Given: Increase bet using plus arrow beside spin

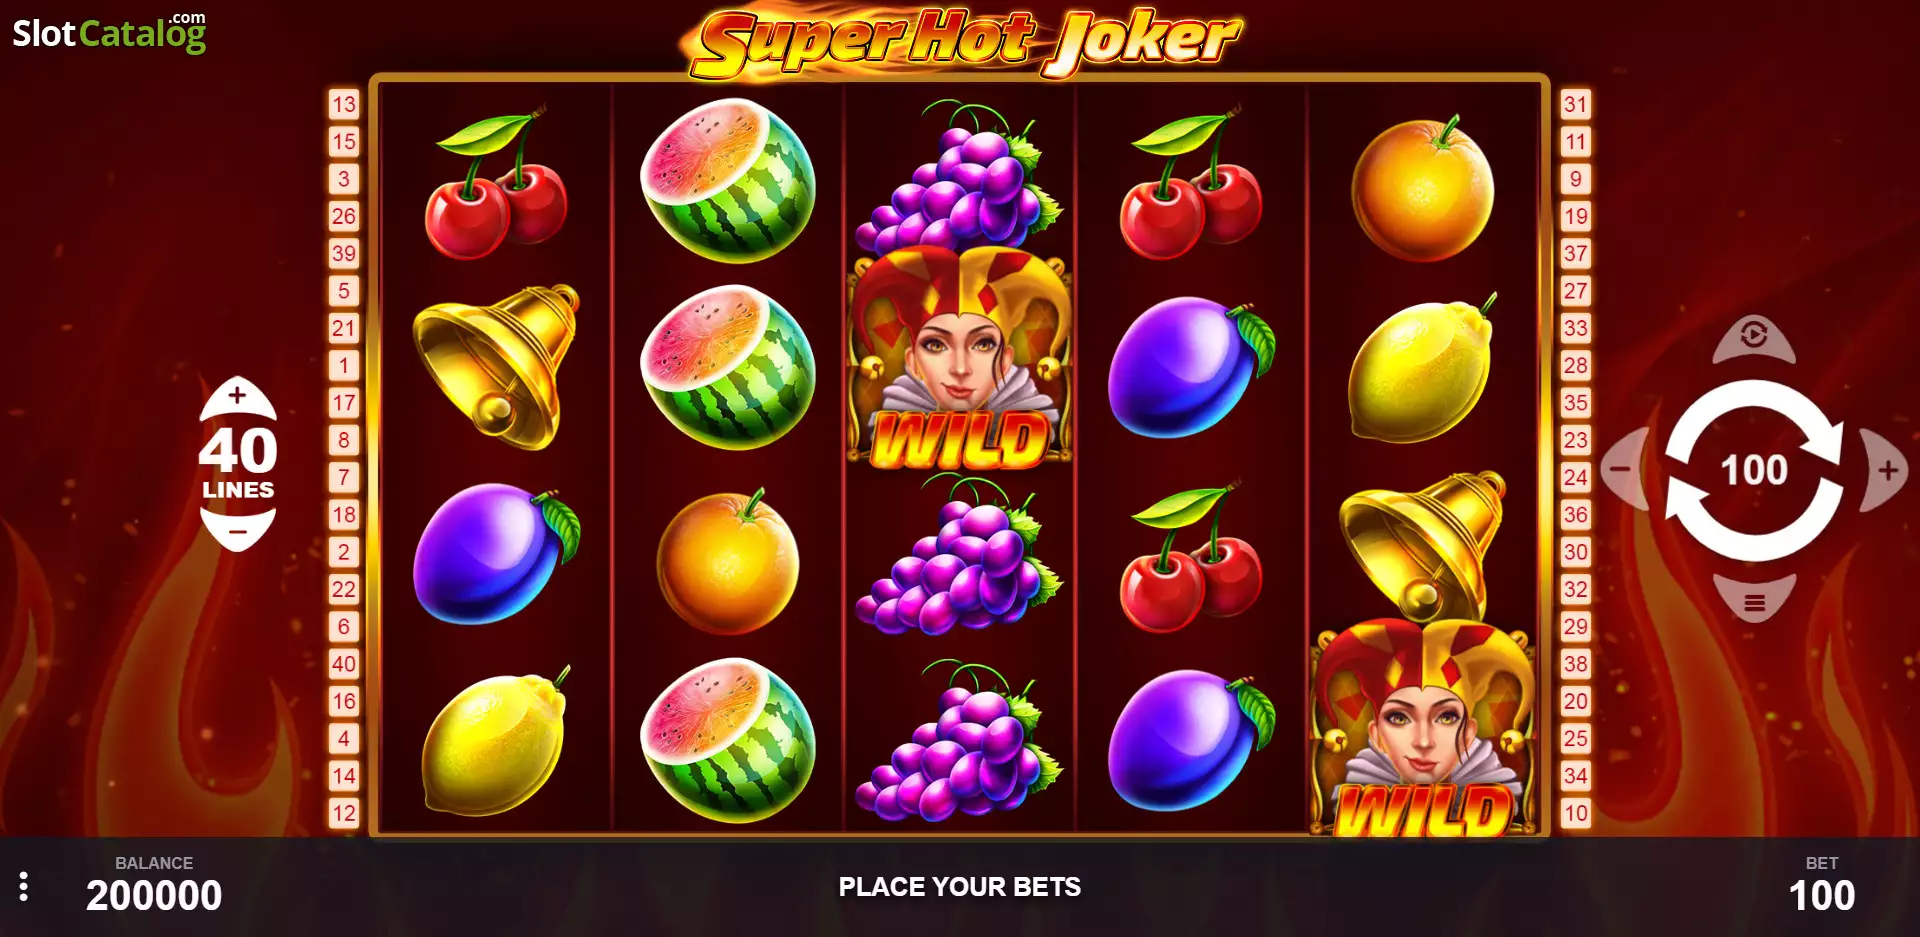Looking at the screenshot, I should [x=1884, y=470].
